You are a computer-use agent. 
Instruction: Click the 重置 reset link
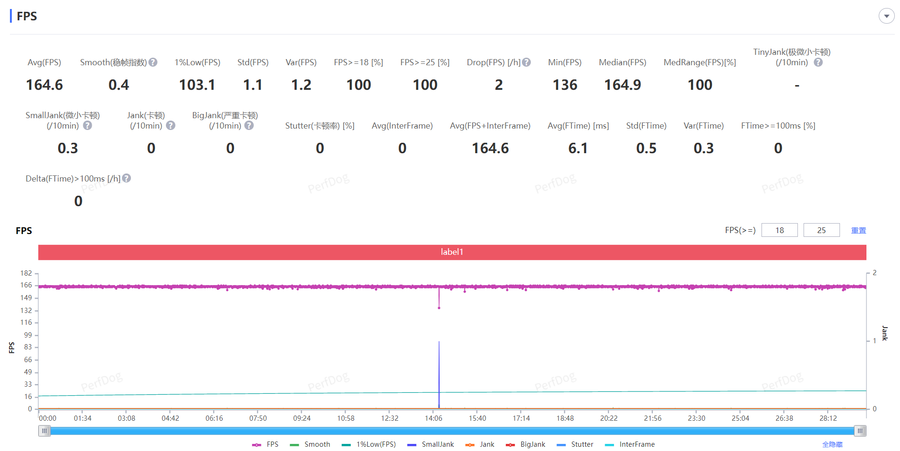858,231
